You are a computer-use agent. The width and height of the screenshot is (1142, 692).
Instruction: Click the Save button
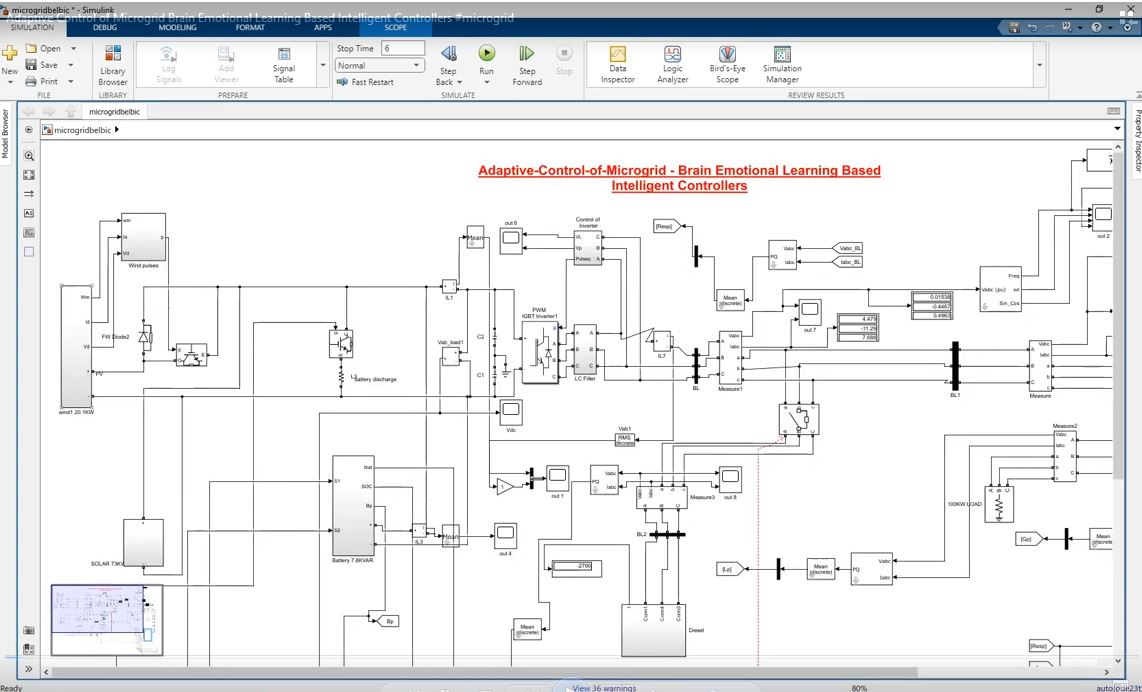tap(42, 65)
